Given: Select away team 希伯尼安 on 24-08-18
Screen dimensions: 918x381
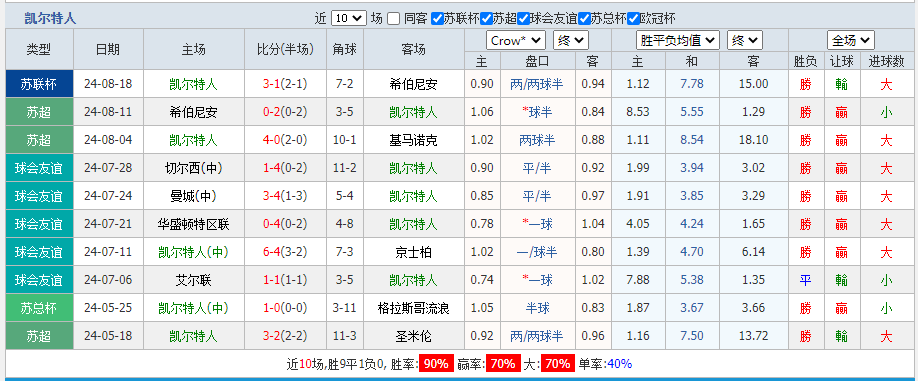Looking at the screenshot, I should point(413,84).
